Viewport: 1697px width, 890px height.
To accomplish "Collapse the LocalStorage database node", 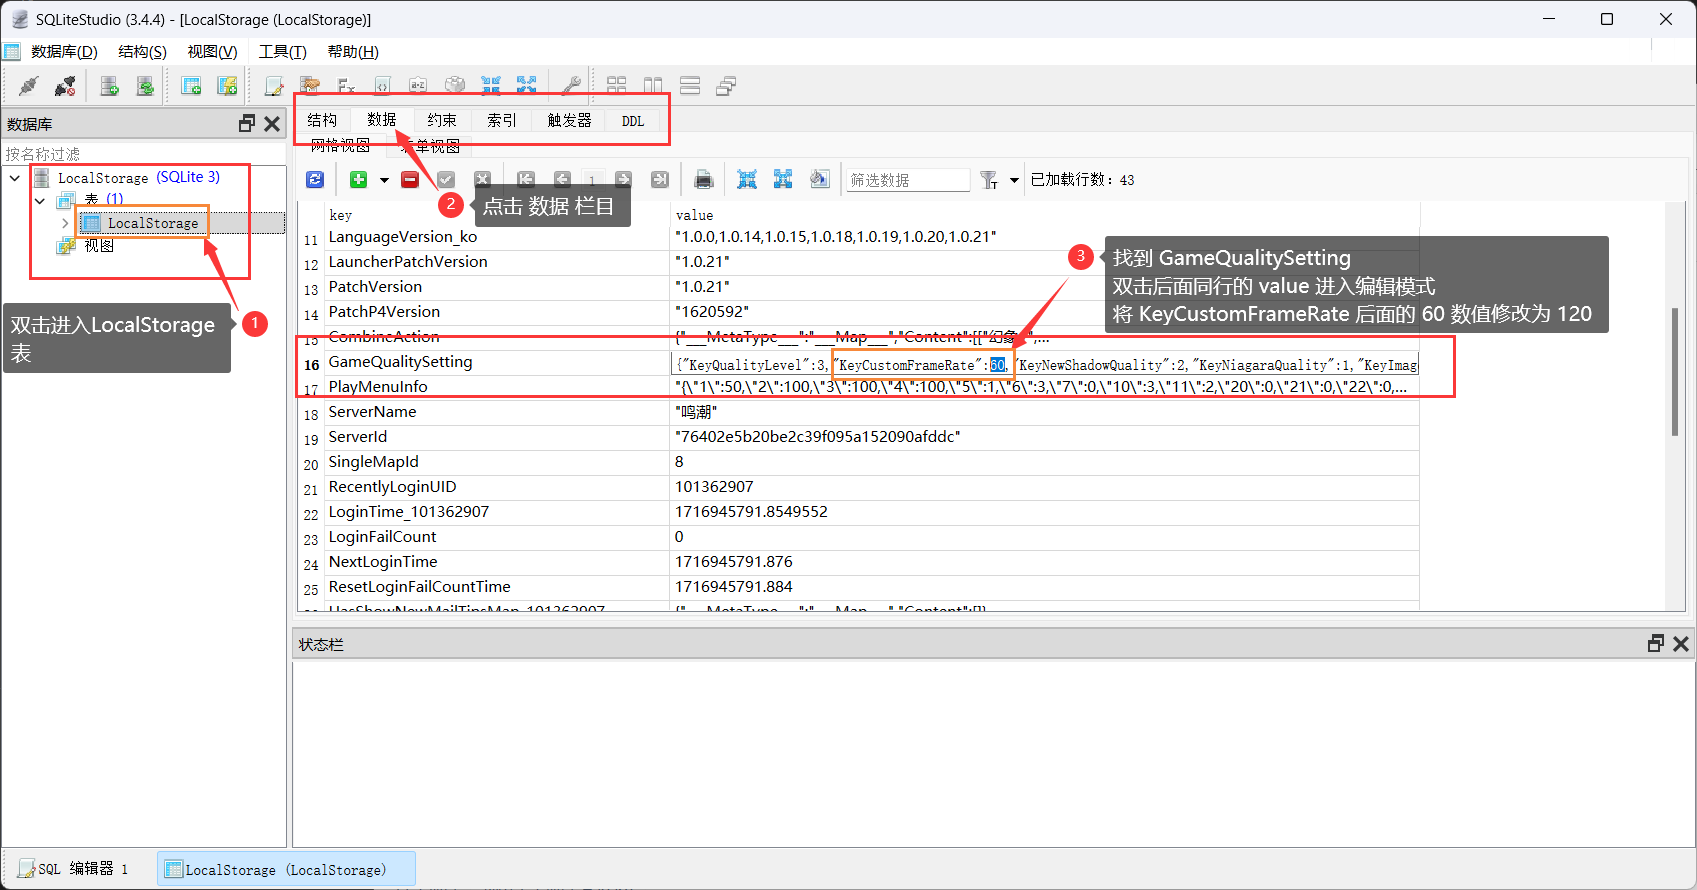I will [x=15, y=178].
